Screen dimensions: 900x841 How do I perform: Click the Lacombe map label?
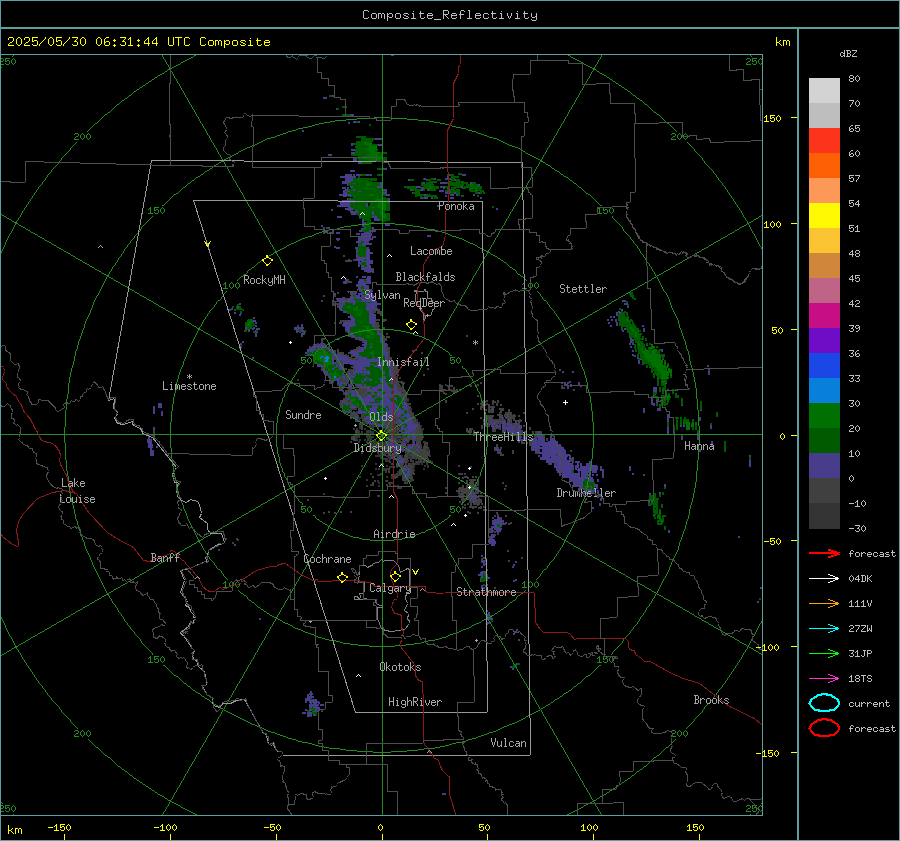(x=431, y=251)
